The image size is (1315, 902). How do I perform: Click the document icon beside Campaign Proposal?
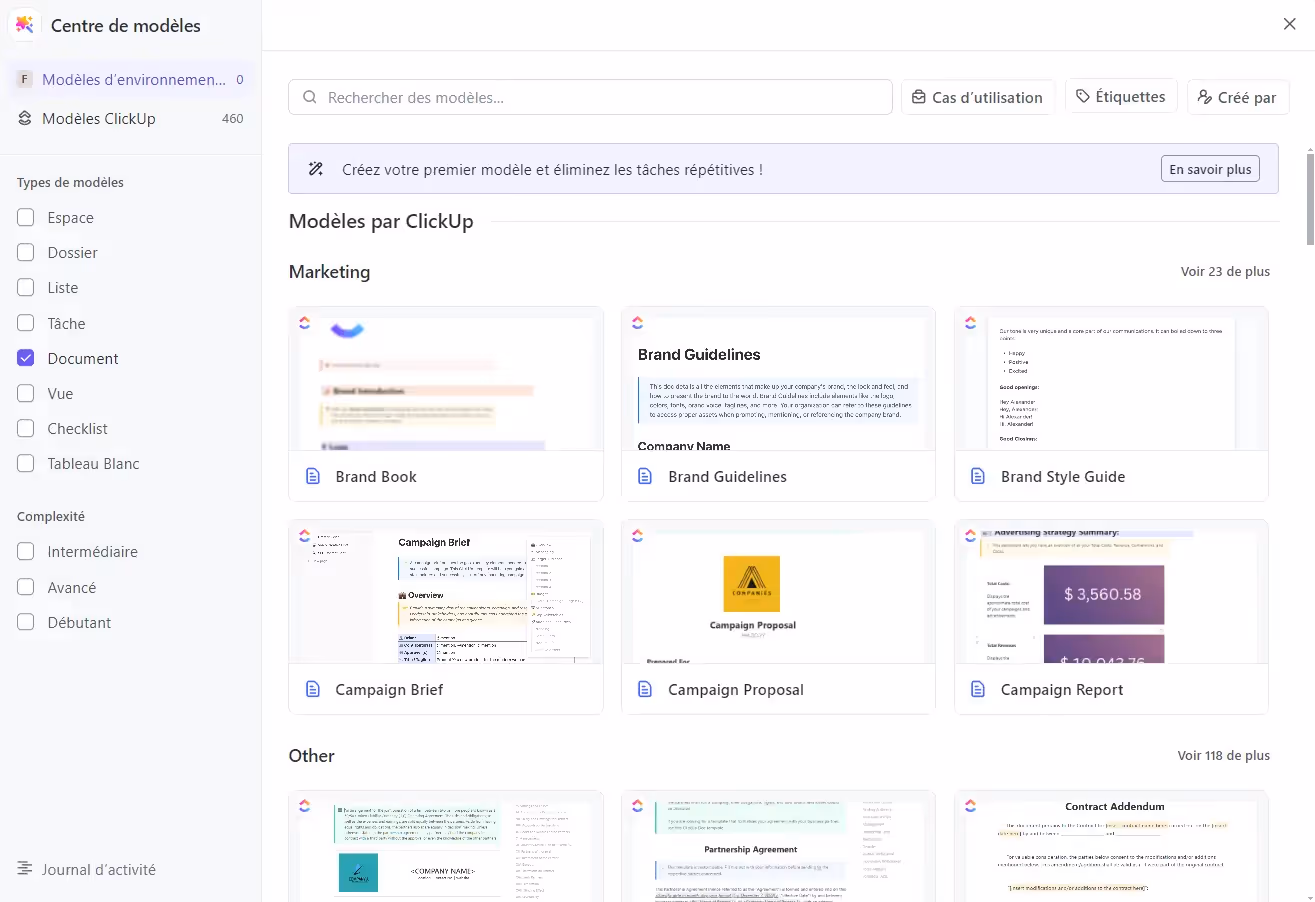point(645,690)
